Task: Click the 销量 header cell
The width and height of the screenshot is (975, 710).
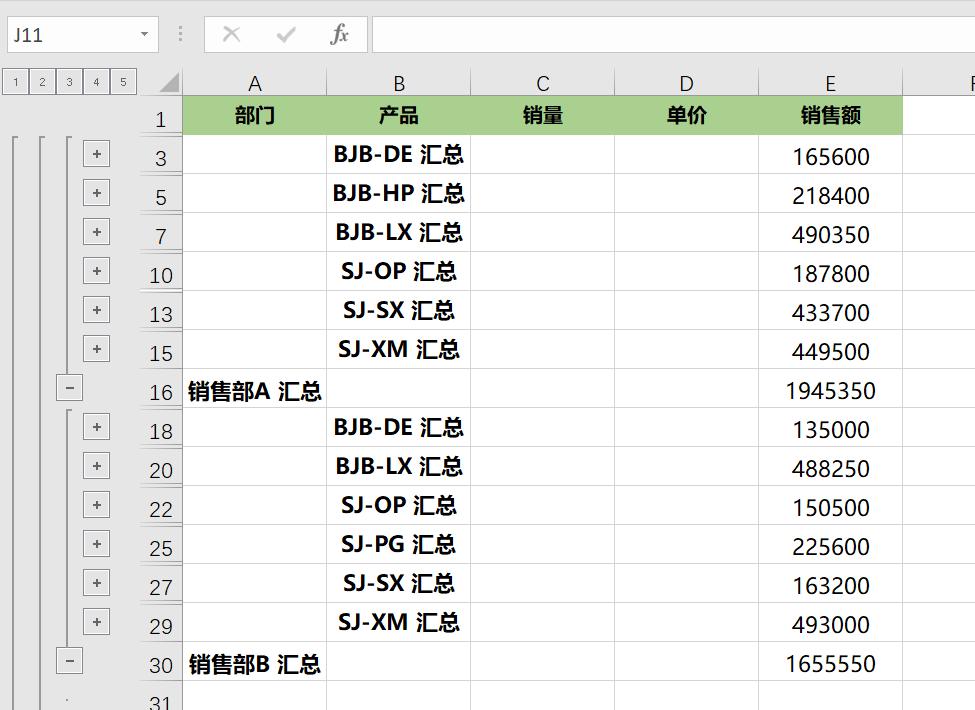Action: coord(542,116)
